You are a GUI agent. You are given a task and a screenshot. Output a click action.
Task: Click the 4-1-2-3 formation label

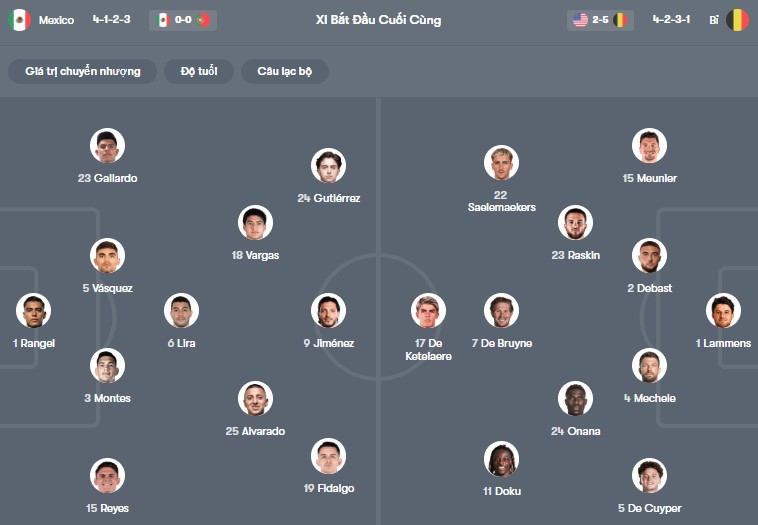pos(111,20)
